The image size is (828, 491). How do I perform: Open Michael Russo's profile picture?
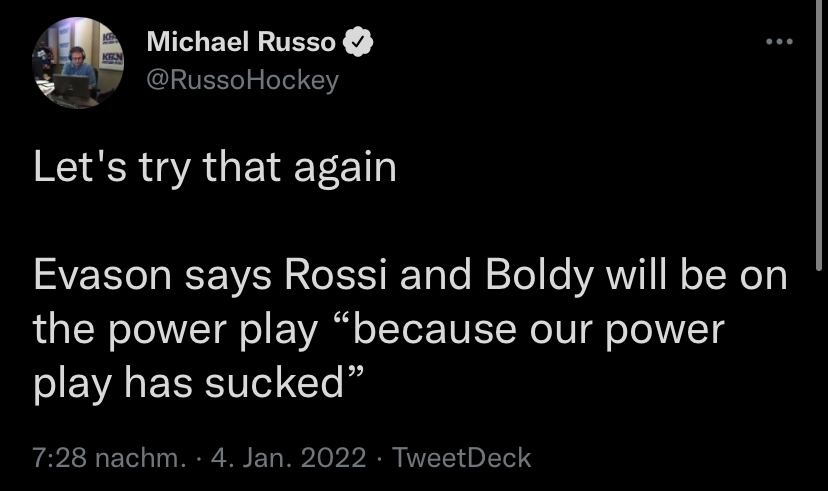coord(78,63)
